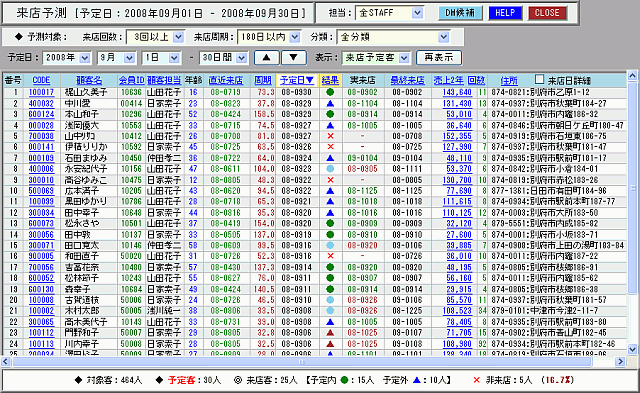Click the horizontal scrollbar track
640x393 pixels.
(x=301, y=362)
